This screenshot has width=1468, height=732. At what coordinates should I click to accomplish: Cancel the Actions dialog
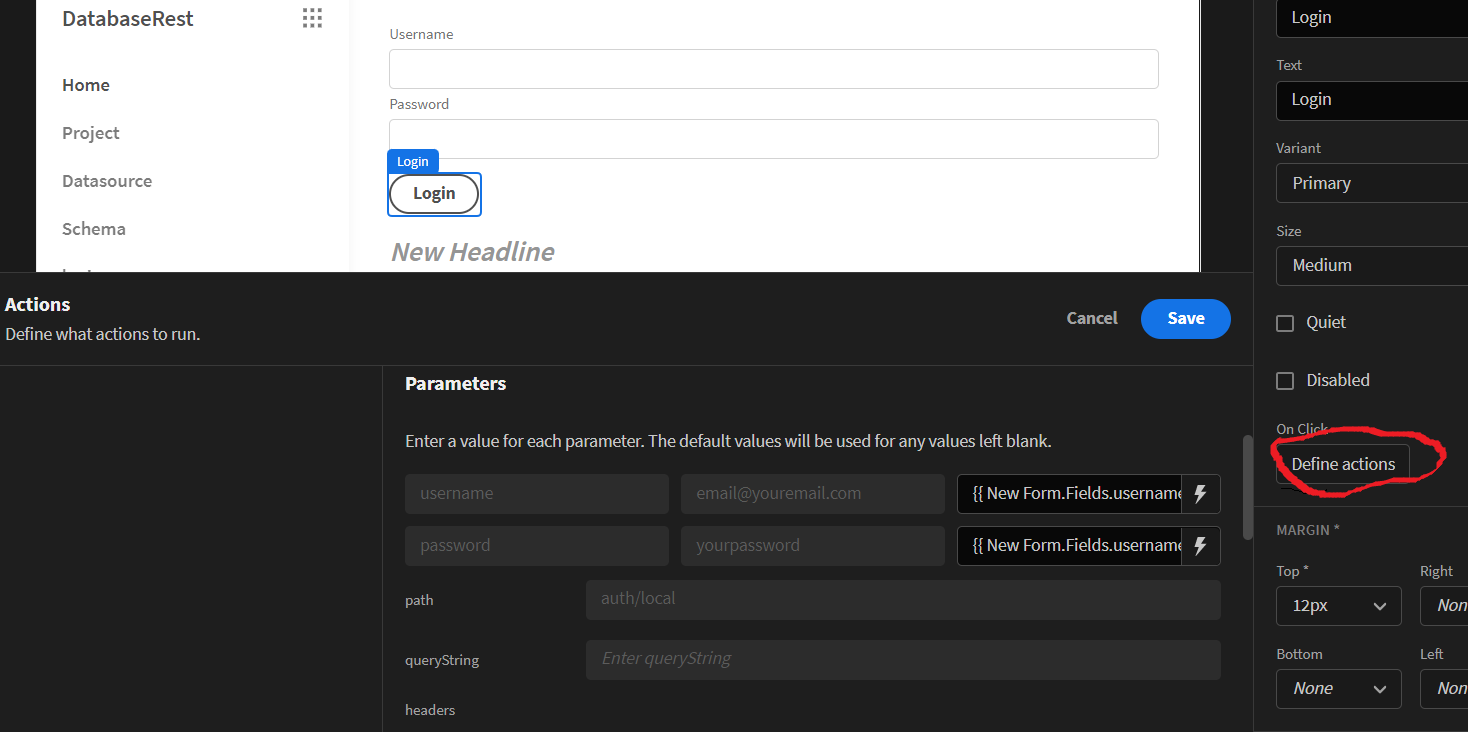(1091, 318)
